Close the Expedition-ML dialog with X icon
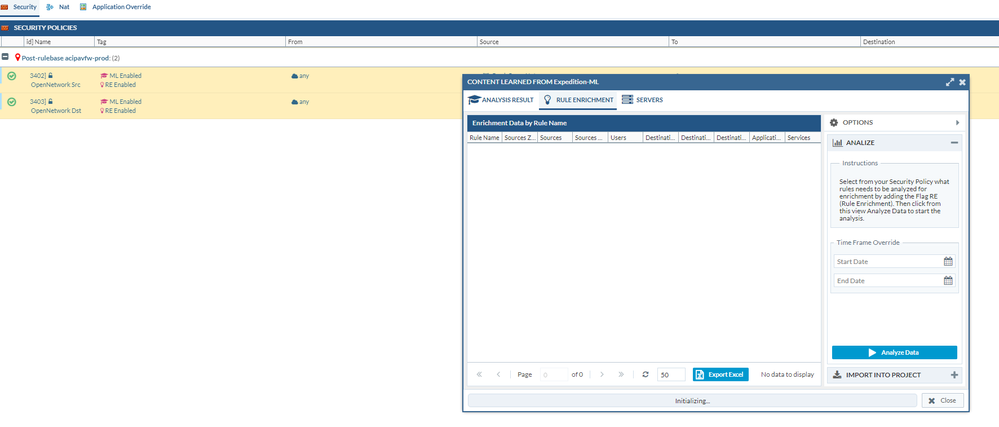The image size is (999, 427). click(x=962, y=82)
